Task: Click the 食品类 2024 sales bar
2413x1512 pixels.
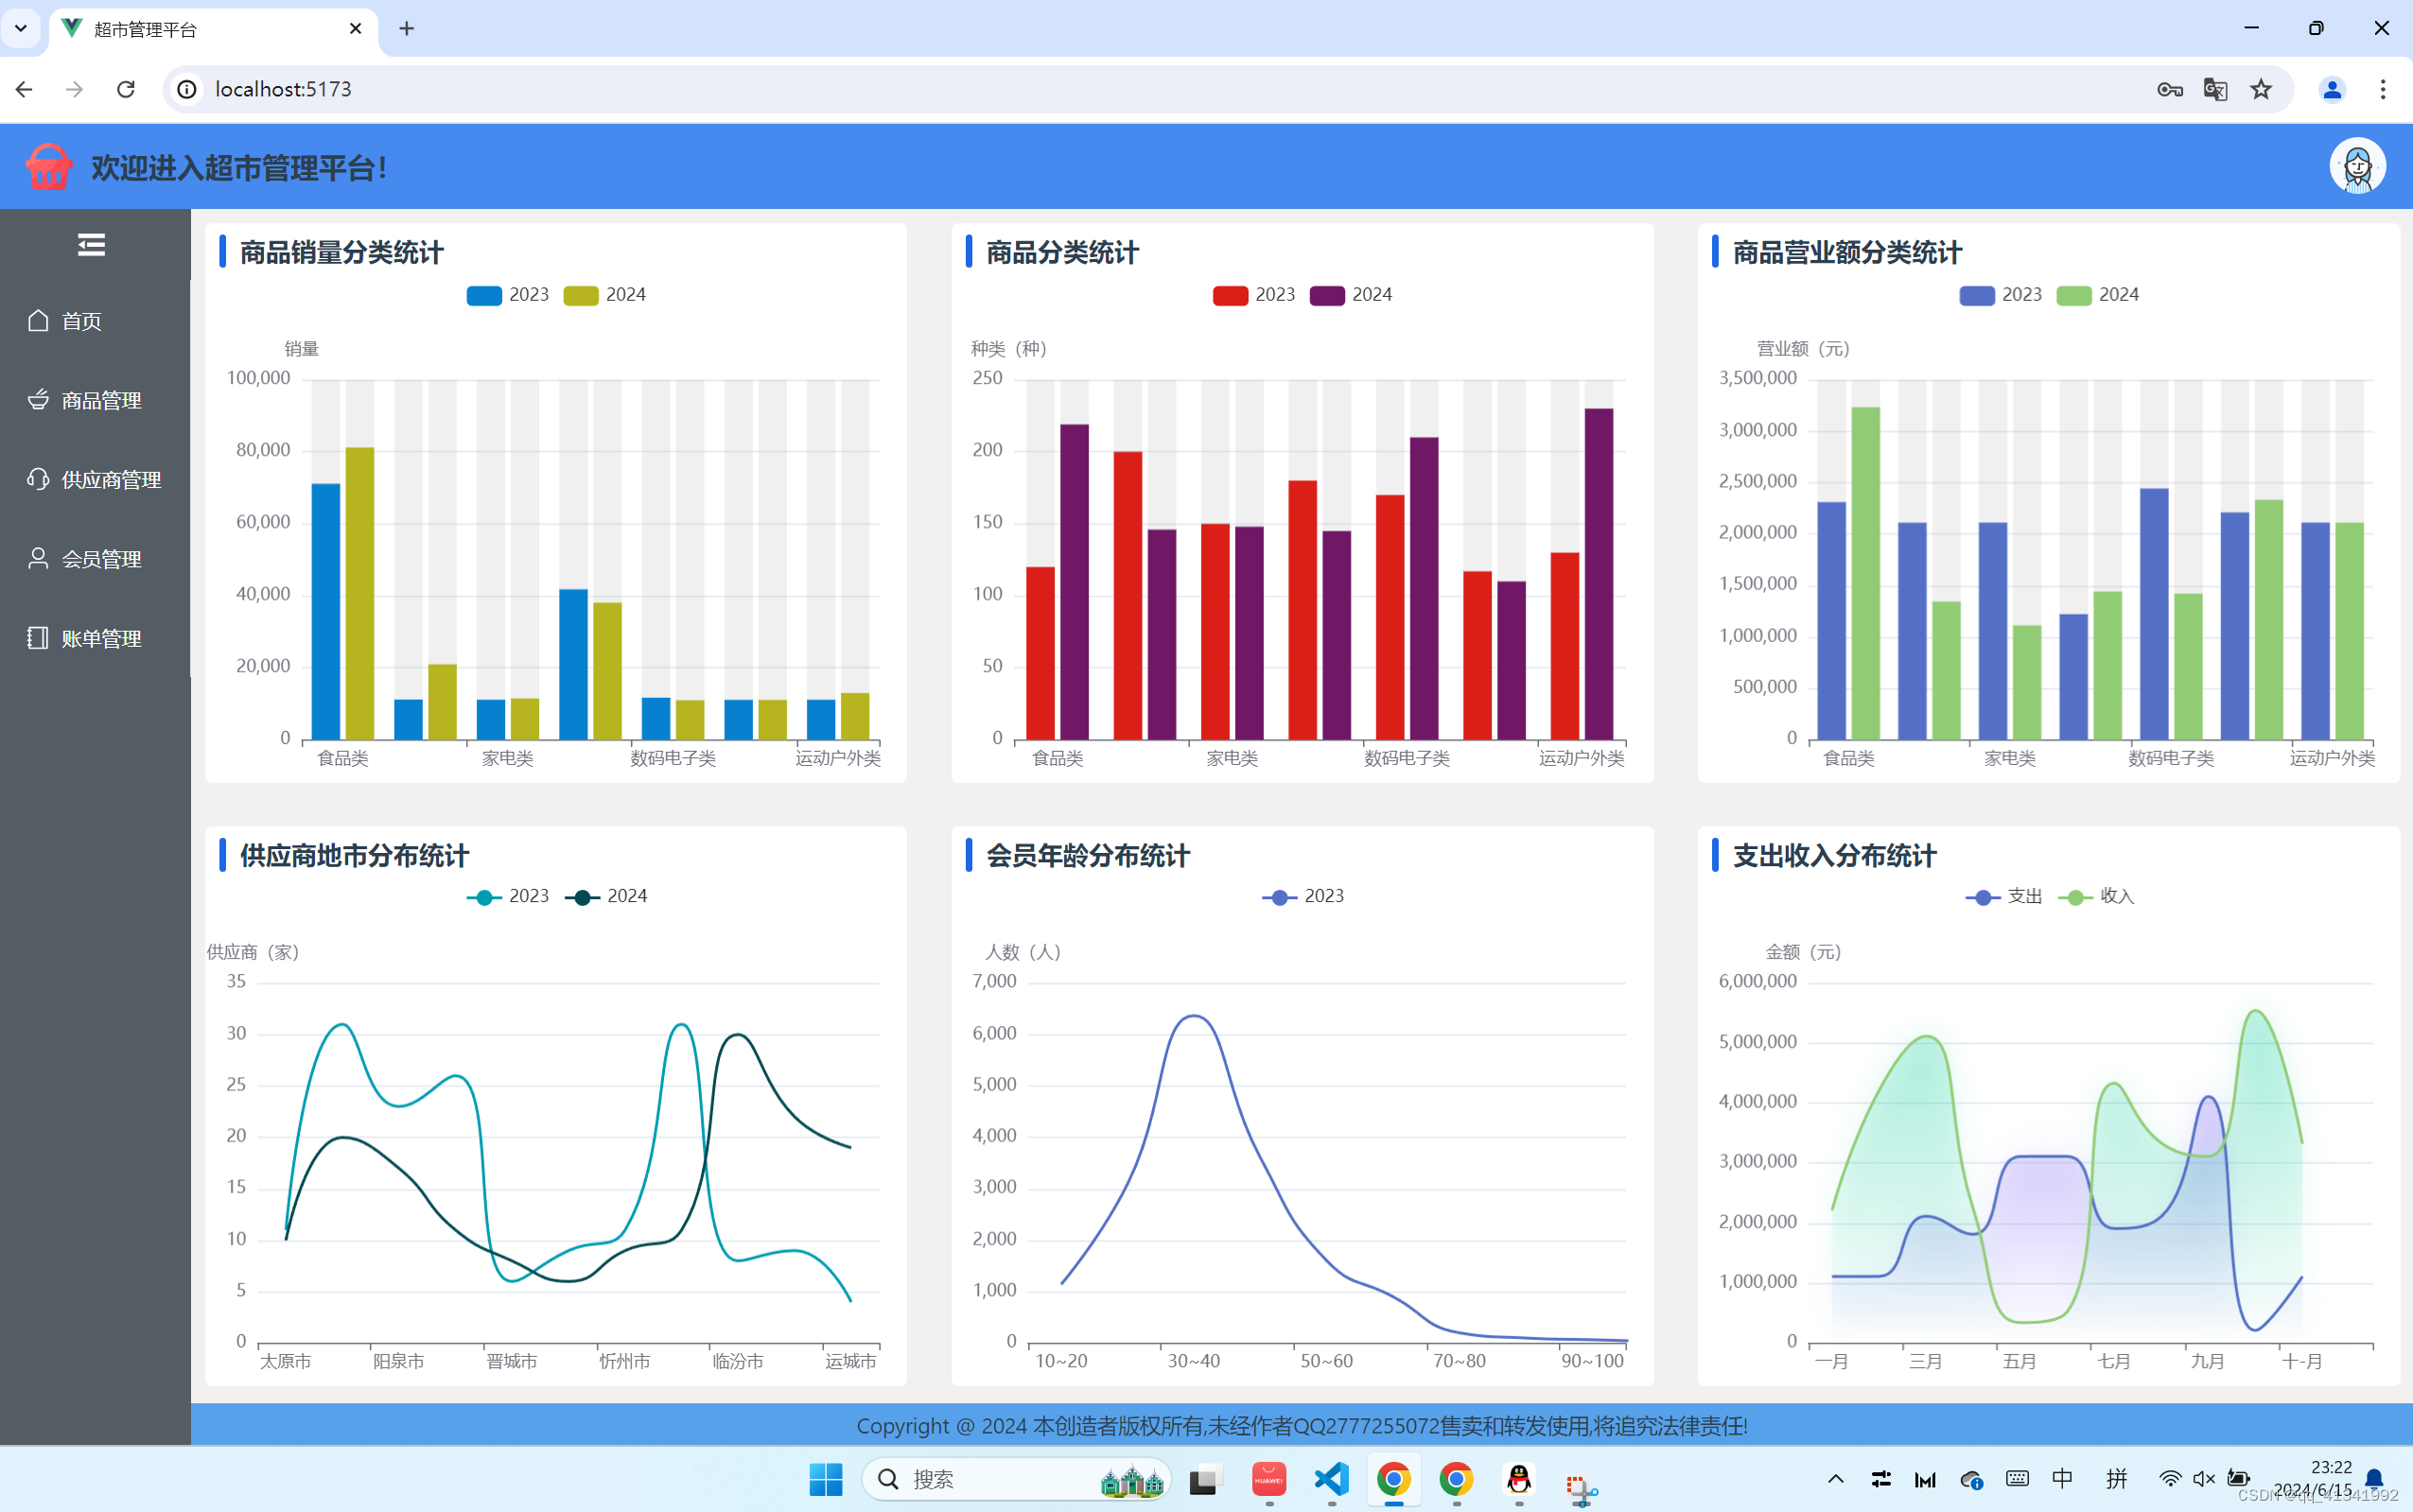Action: pyautogui.click(x=360, y=593)
